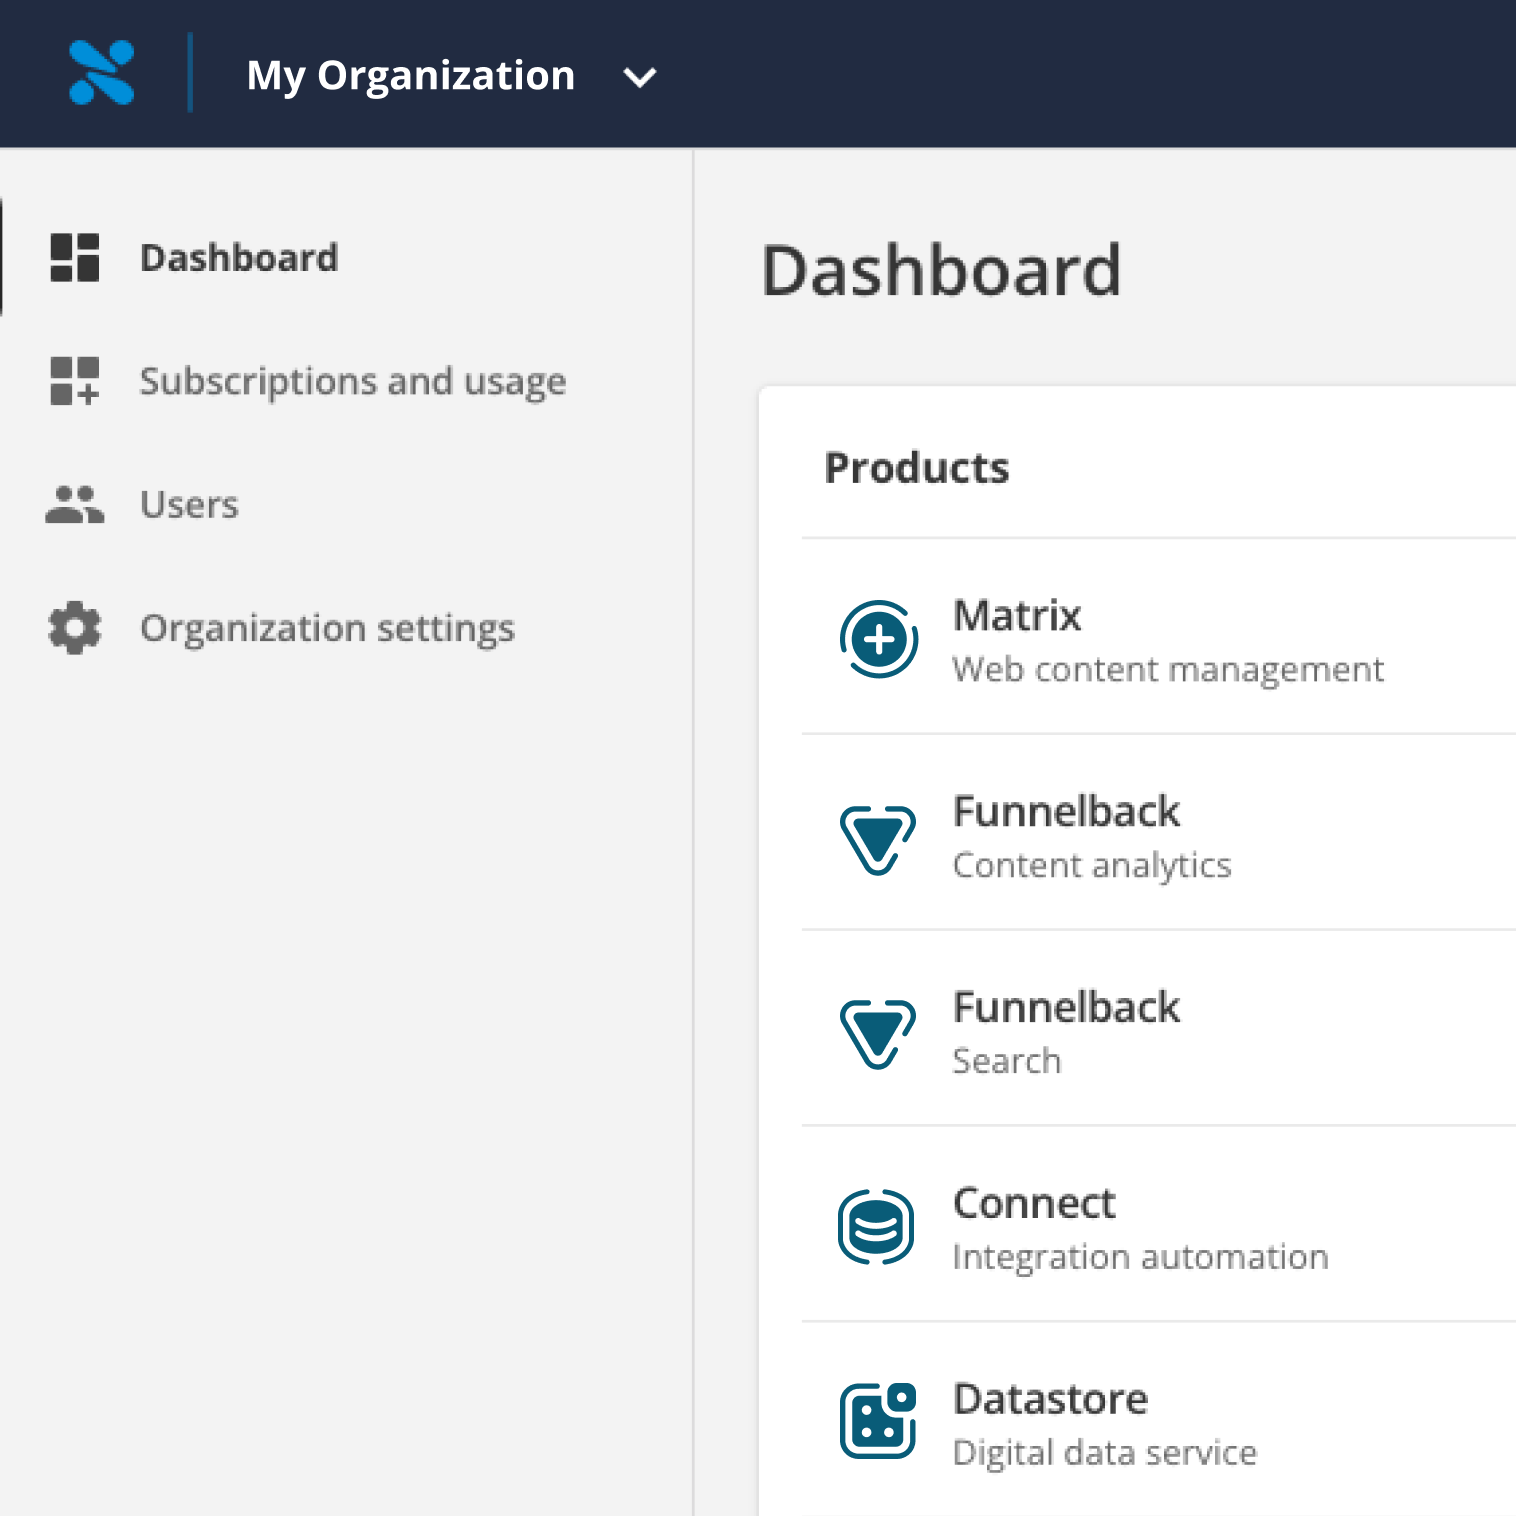
Task: Open the My Organization switcher text
Action: 411,76
